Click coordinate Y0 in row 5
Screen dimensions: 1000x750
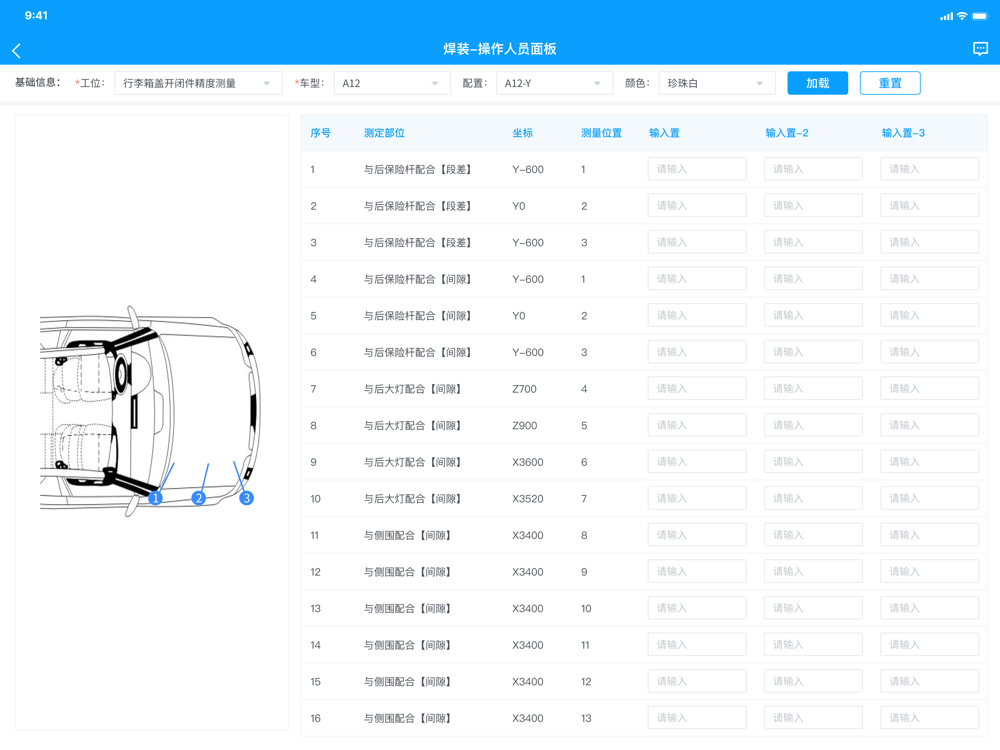[x=518, y=316]
